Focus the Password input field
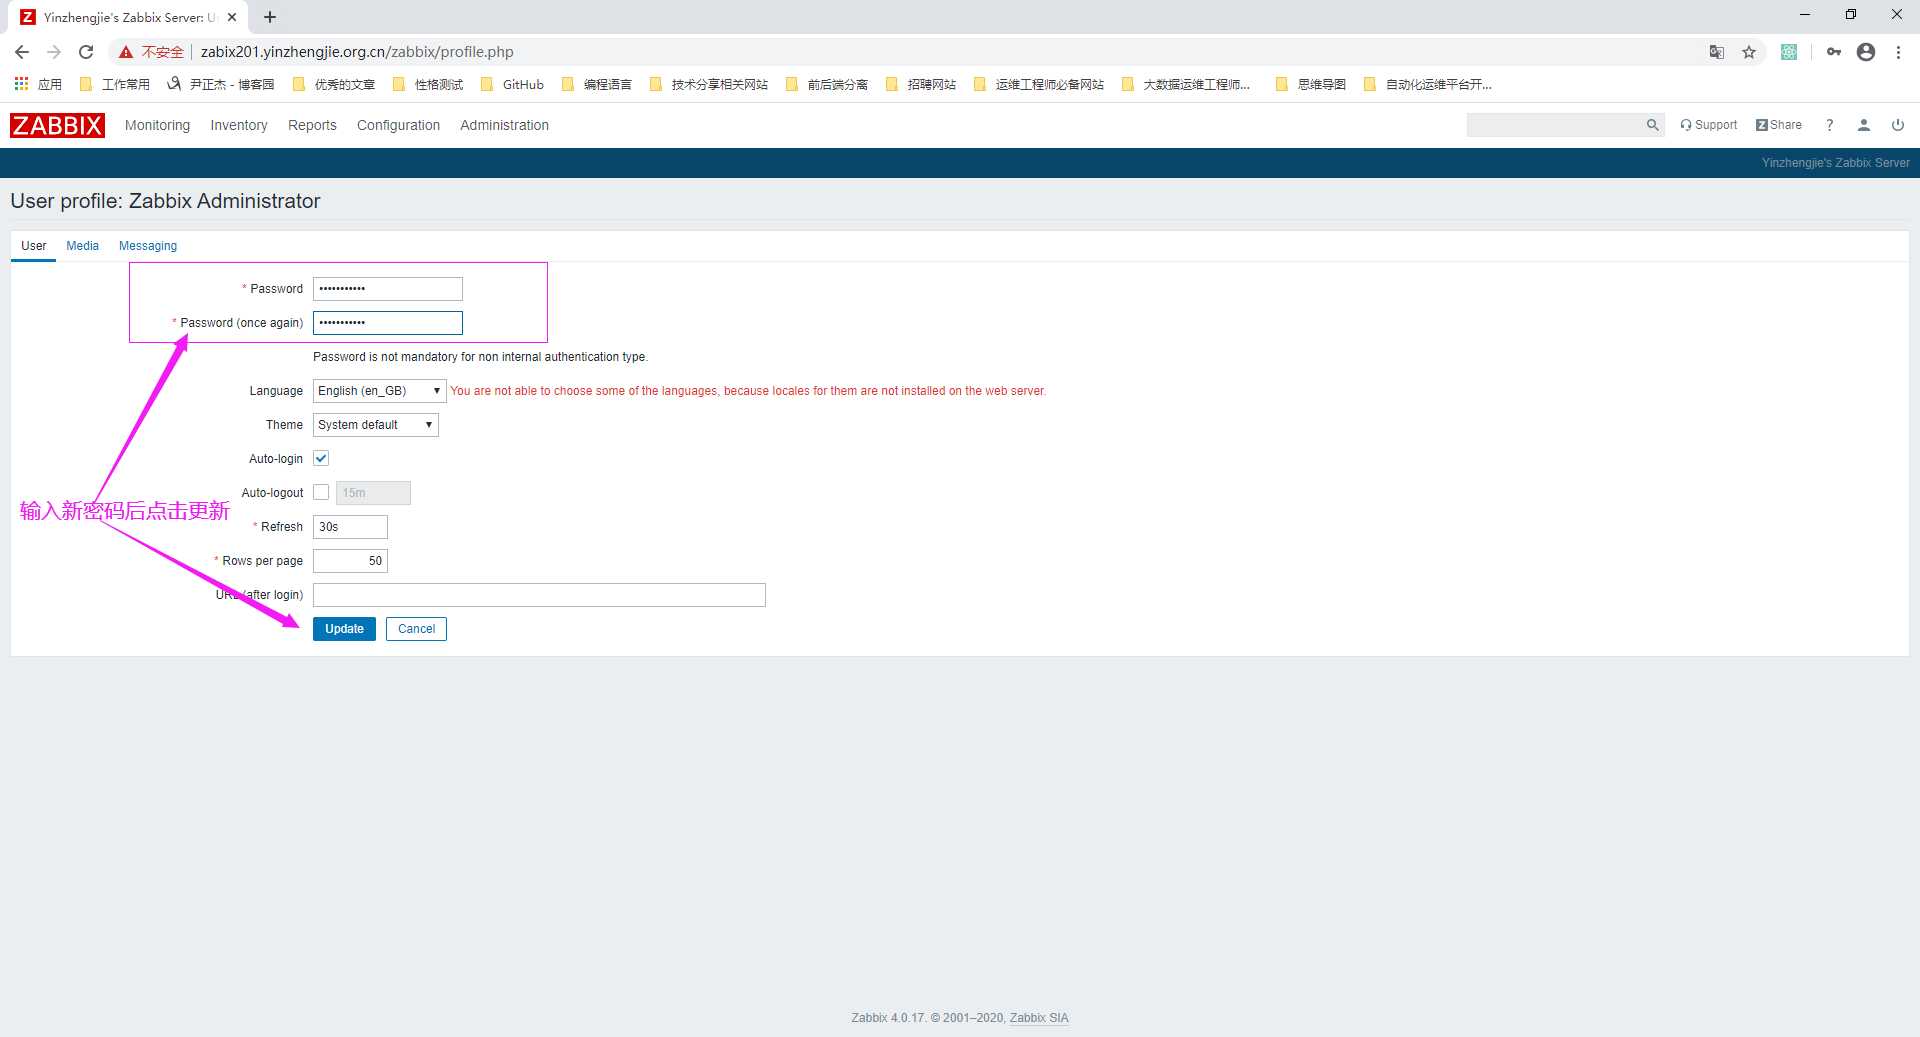This screenshot has height=1037, width=1920. (x=388, y=289)
